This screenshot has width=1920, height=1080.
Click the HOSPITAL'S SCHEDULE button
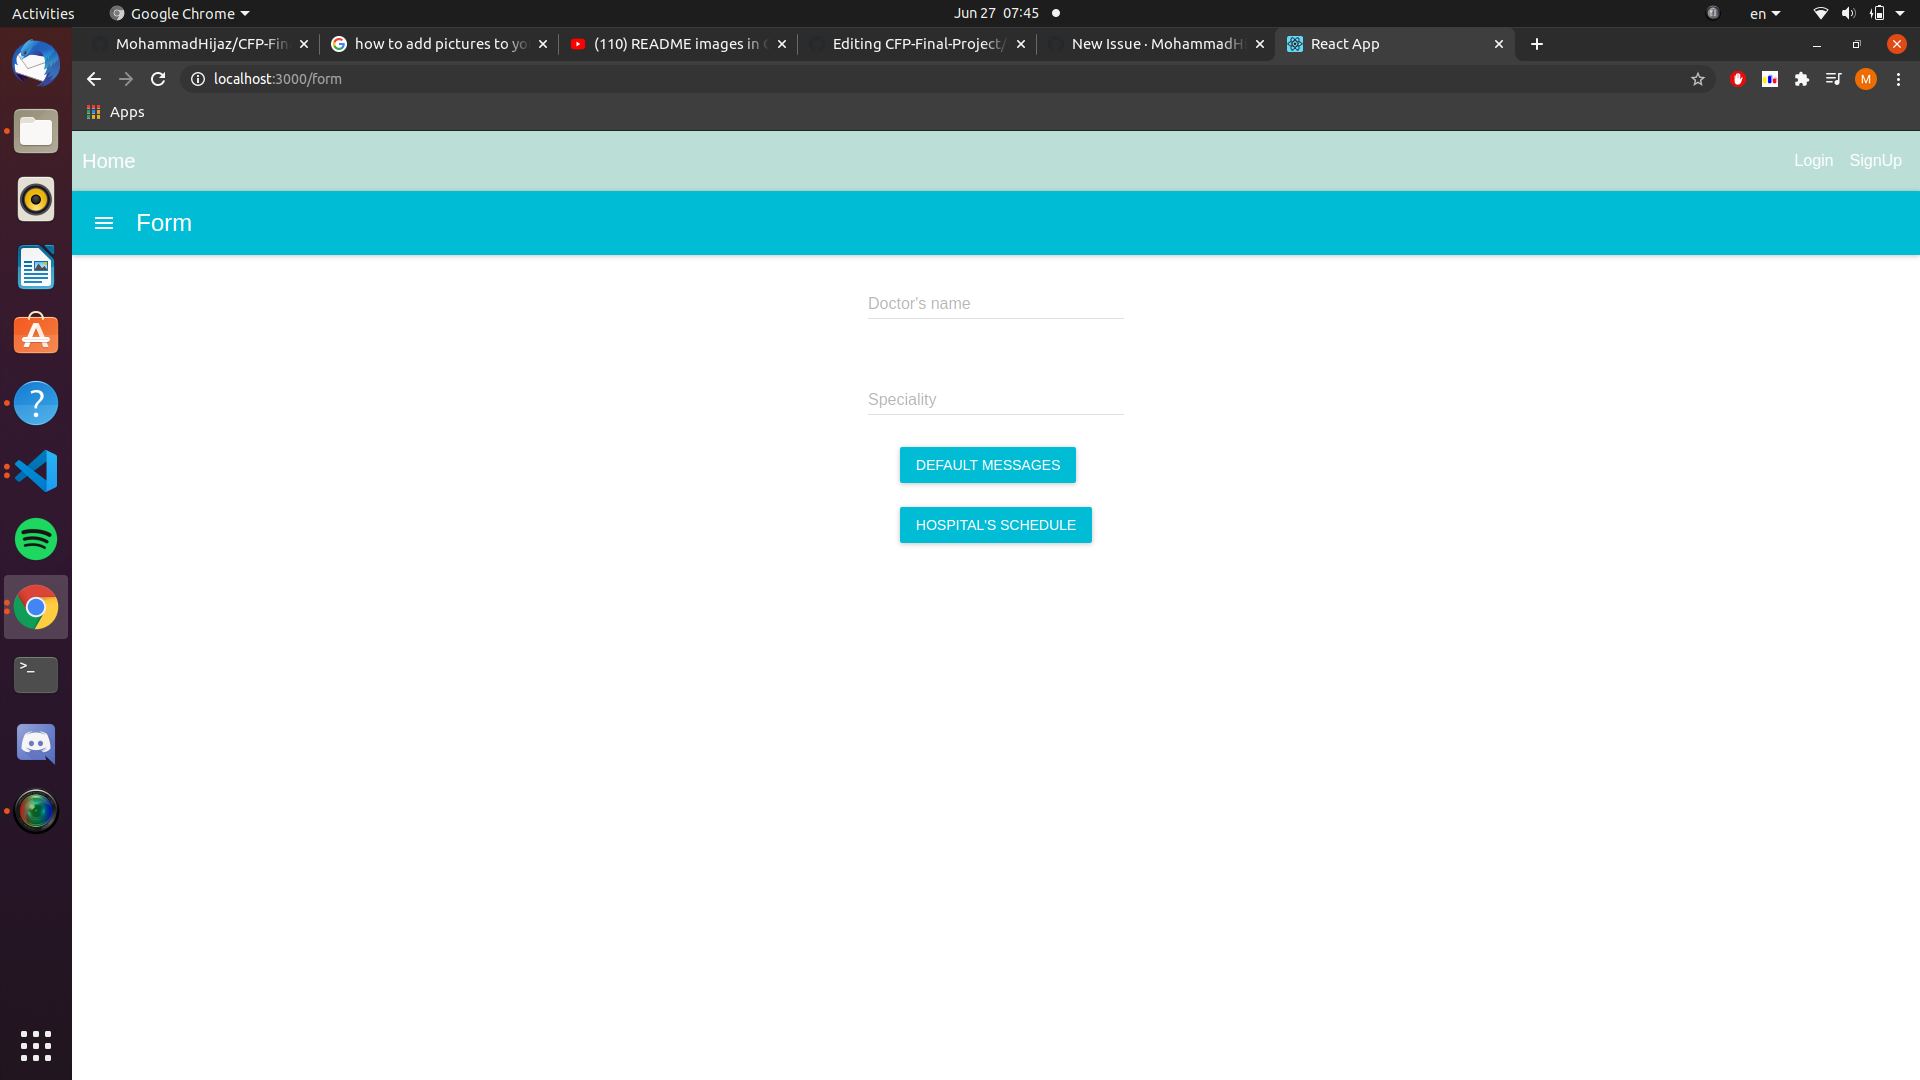pos(995,524)
